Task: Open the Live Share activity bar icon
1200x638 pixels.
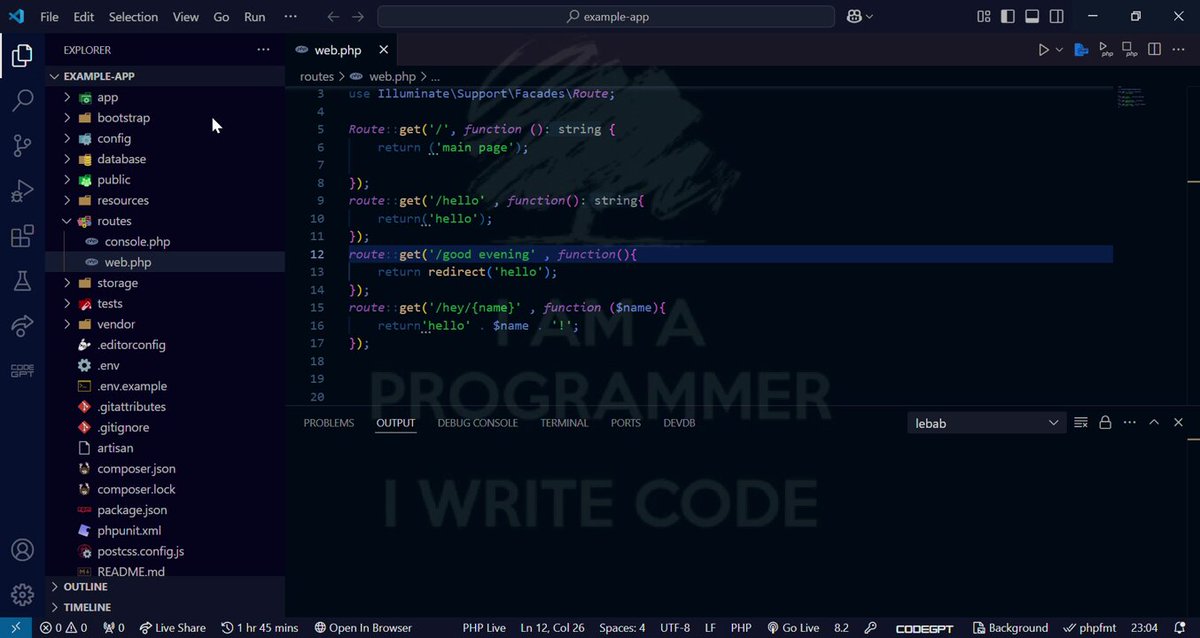Action: tap(22, 326)
